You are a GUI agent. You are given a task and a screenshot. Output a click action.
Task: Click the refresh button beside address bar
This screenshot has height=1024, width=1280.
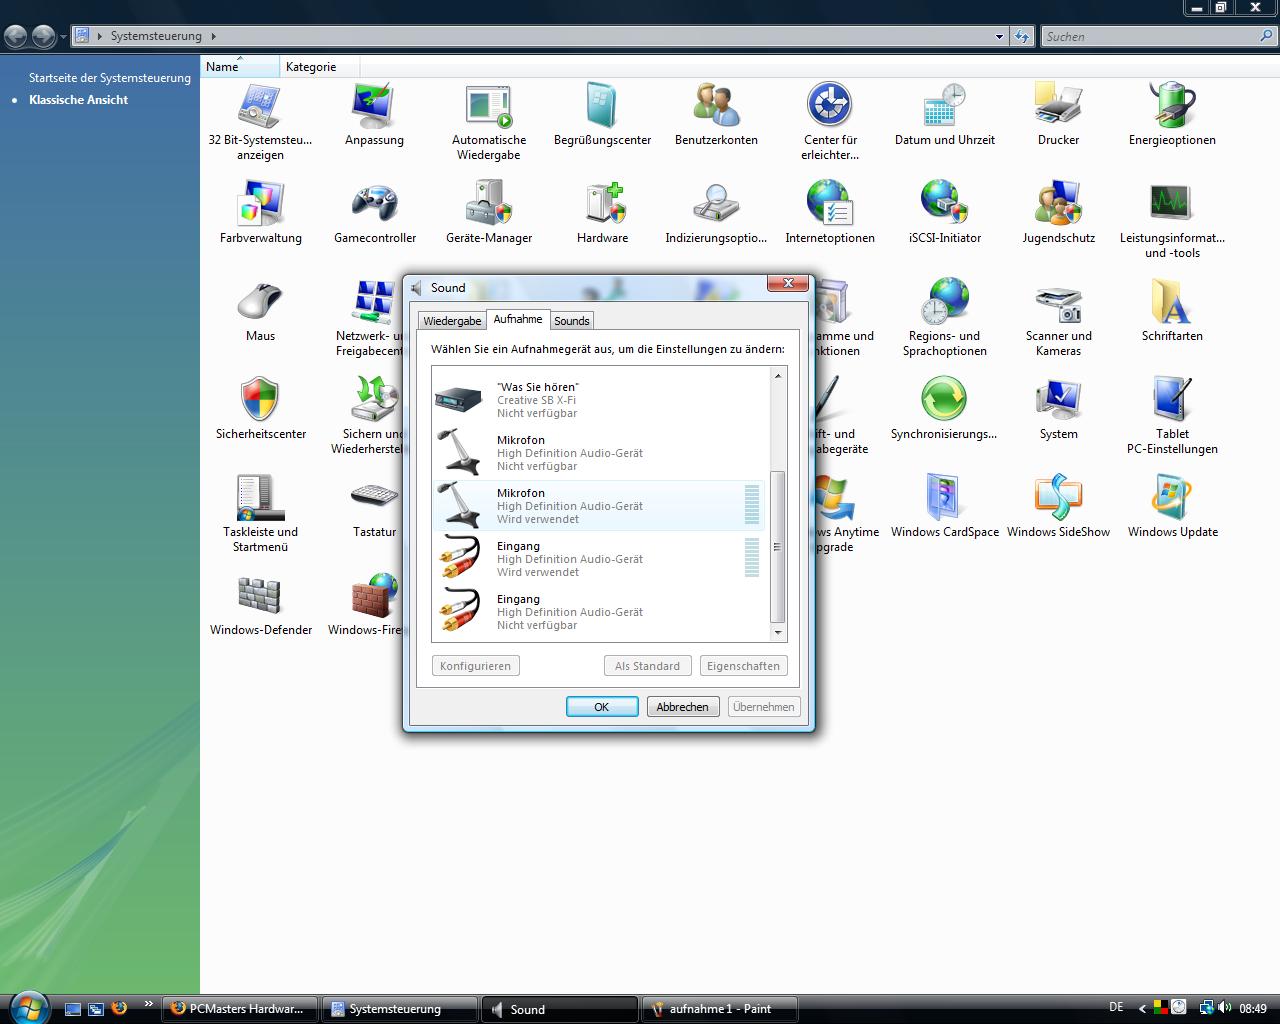click(x=1021, y=37)
